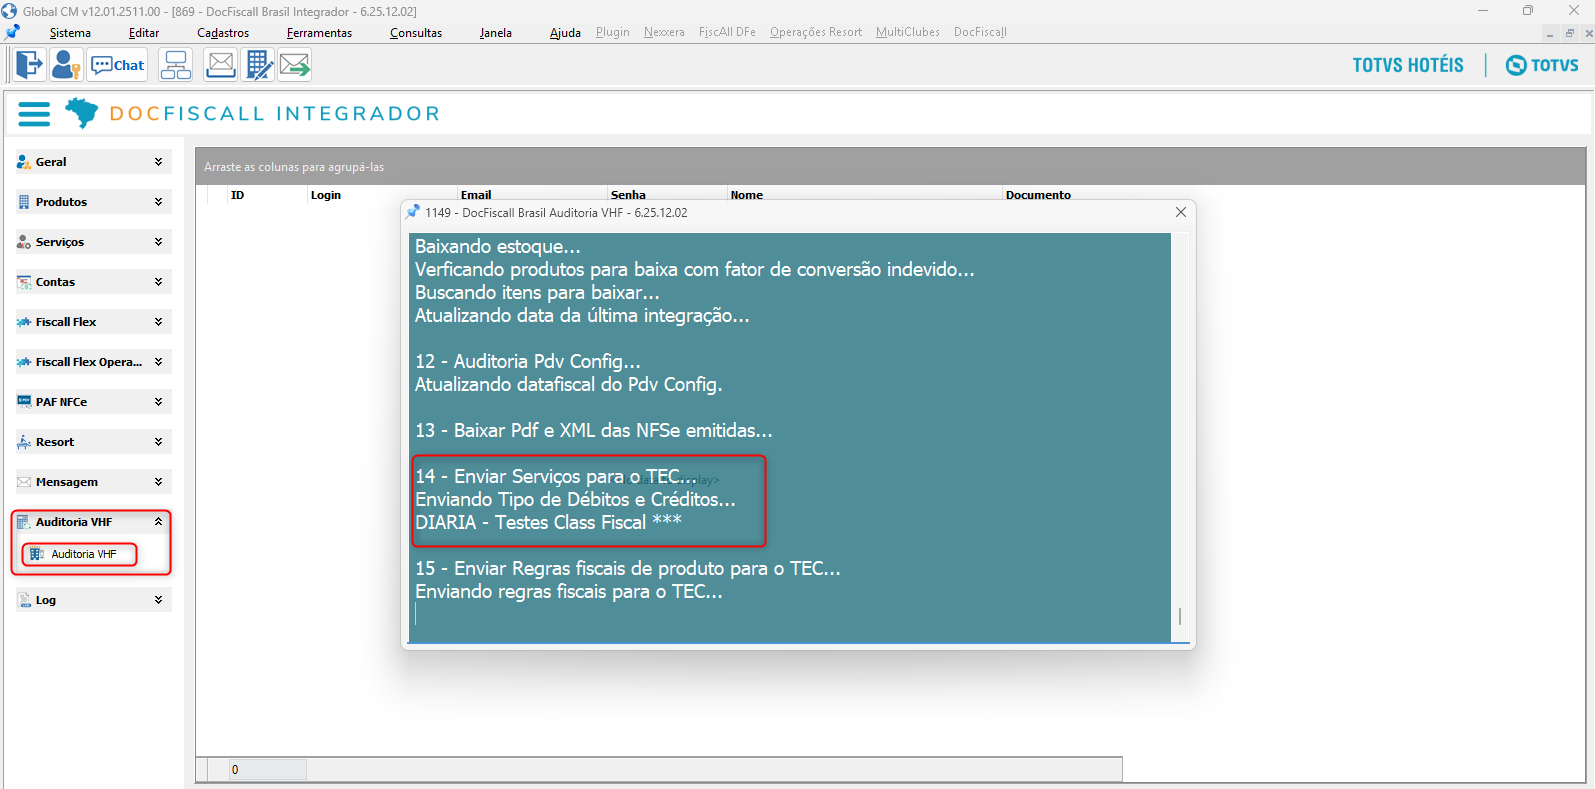The width and height of the screenshot is (1595, 789).
Task: Click the Auditoria VHF group header icon
Action: (24, 522)
